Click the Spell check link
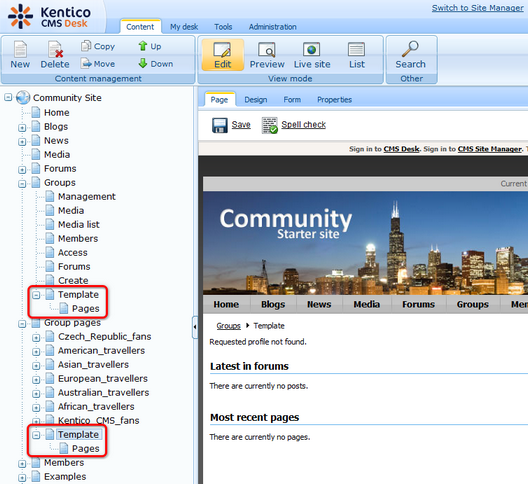This screenshot has height=484, width=528. coord(303,125)
